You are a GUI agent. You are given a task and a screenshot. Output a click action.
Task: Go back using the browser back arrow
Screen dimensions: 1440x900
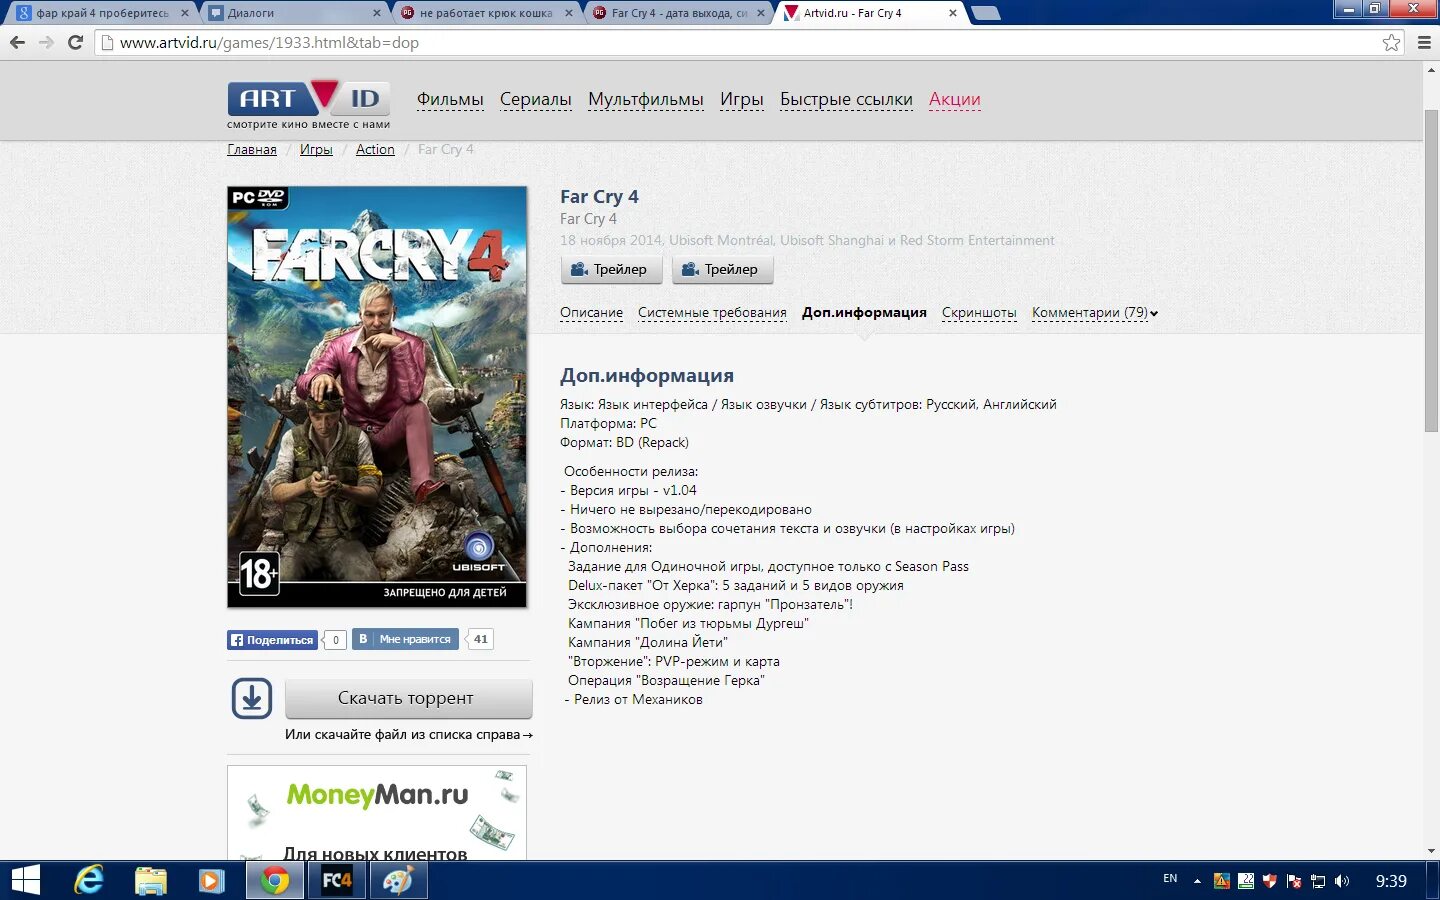[x=17, y=42]
